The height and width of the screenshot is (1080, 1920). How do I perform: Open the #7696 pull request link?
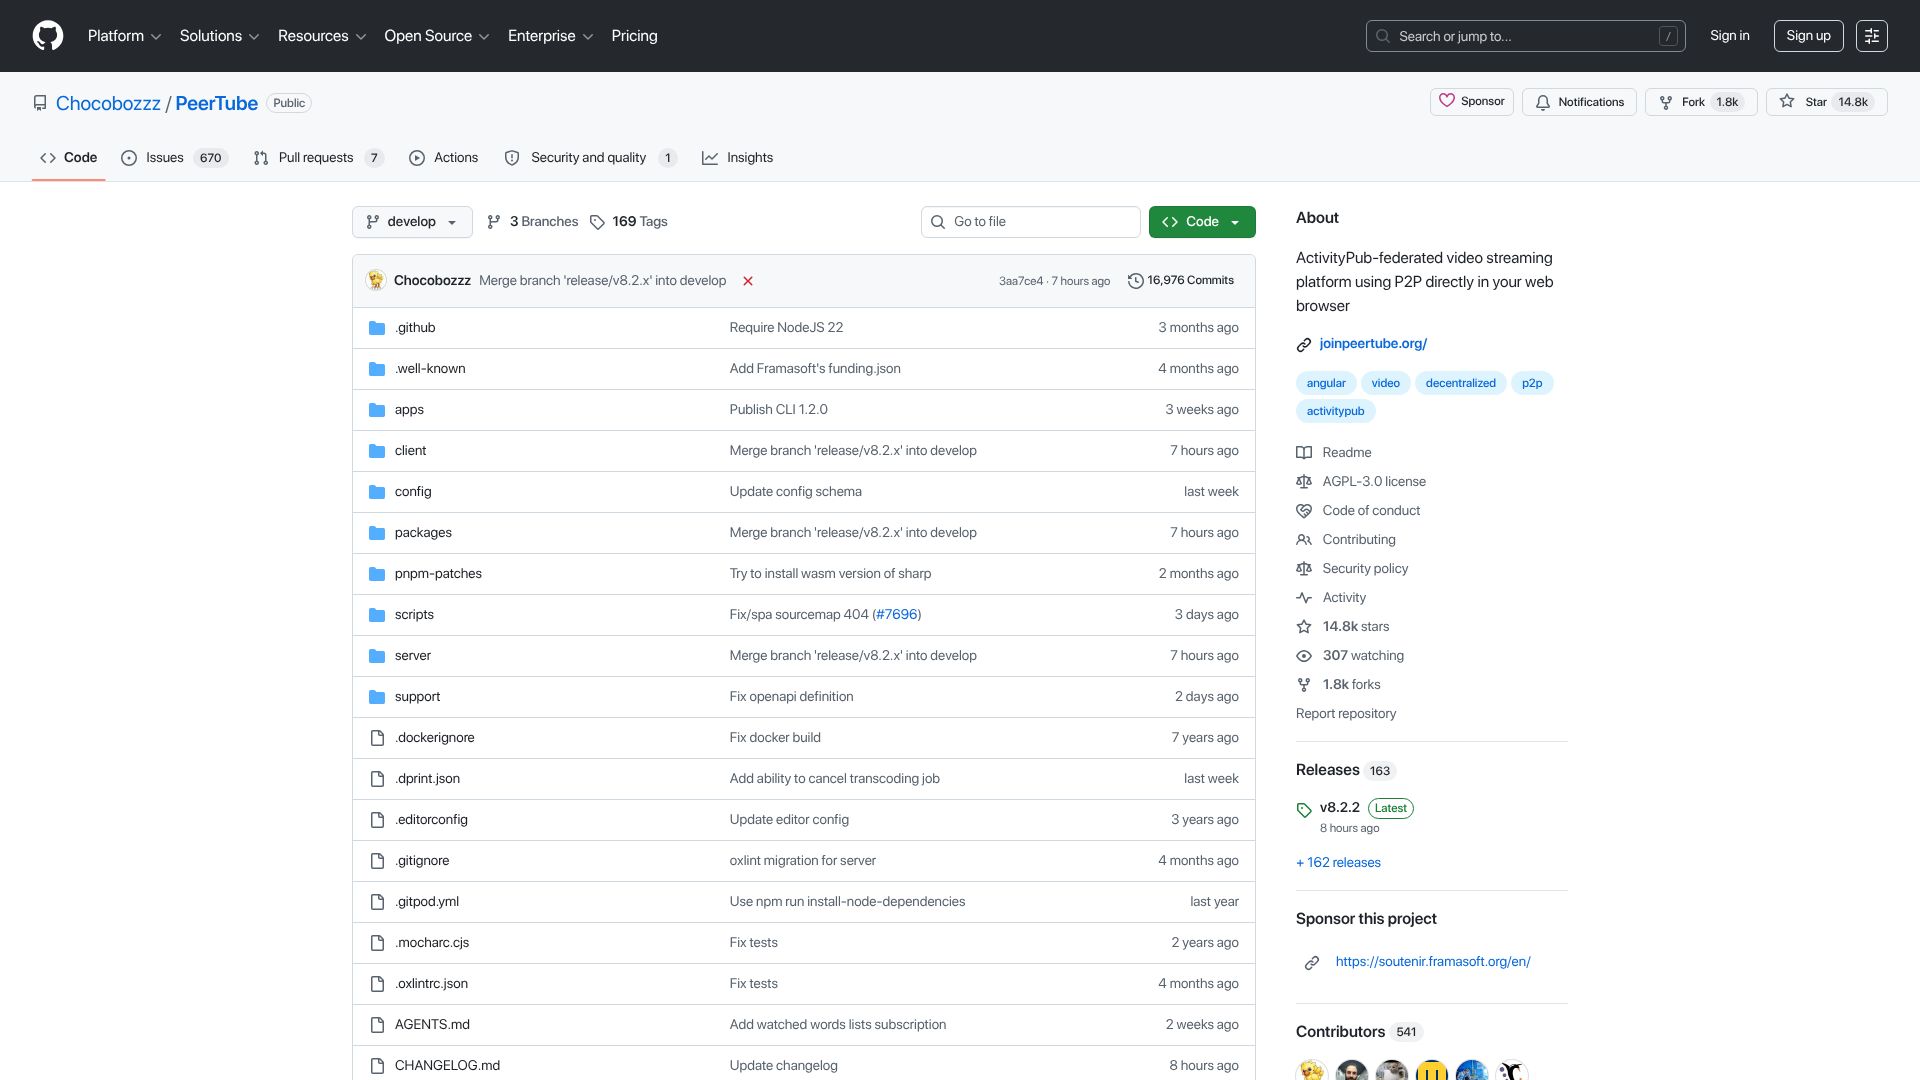[x=896, y=615]
